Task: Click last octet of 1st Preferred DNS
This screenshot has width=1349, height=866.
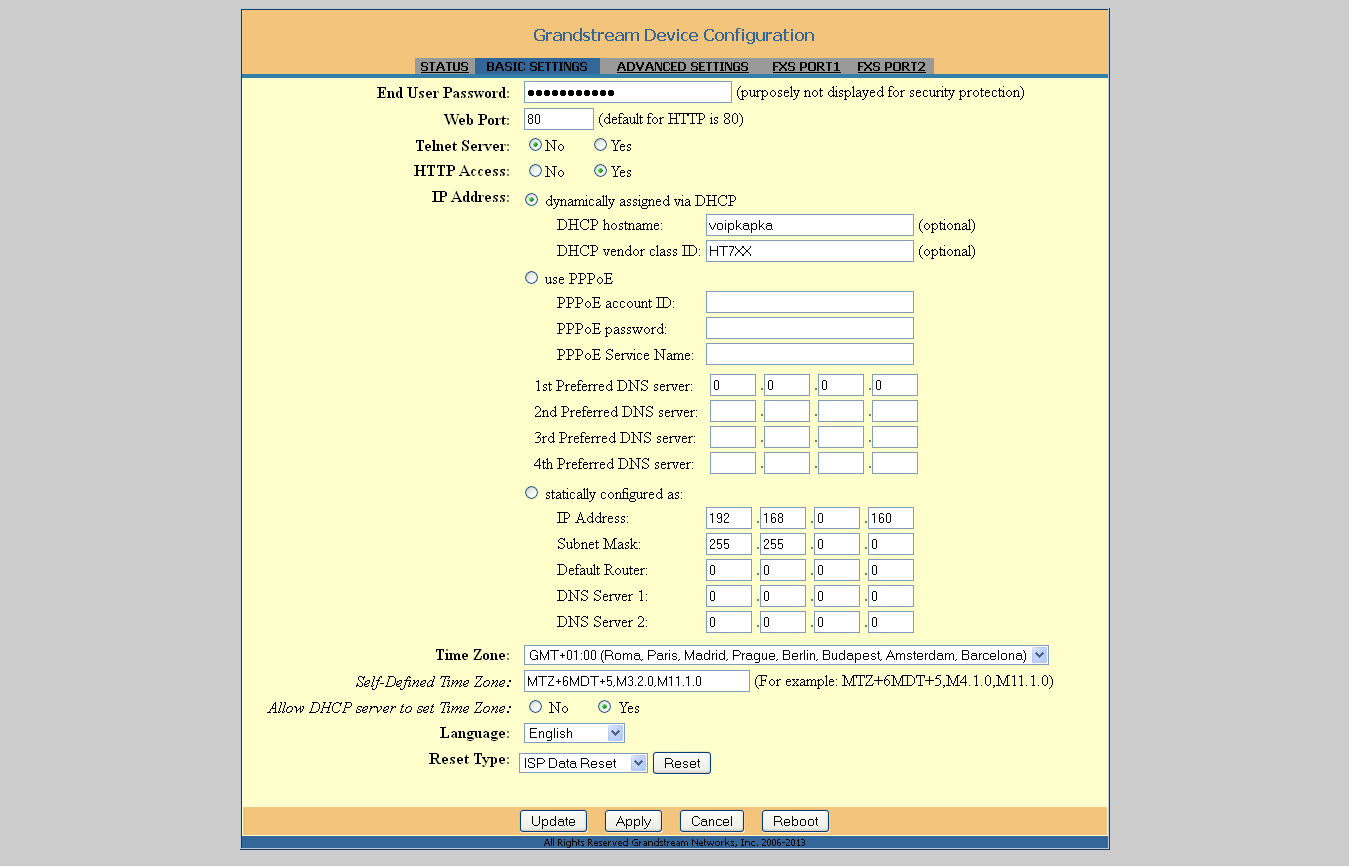Action: click(895, 385)
